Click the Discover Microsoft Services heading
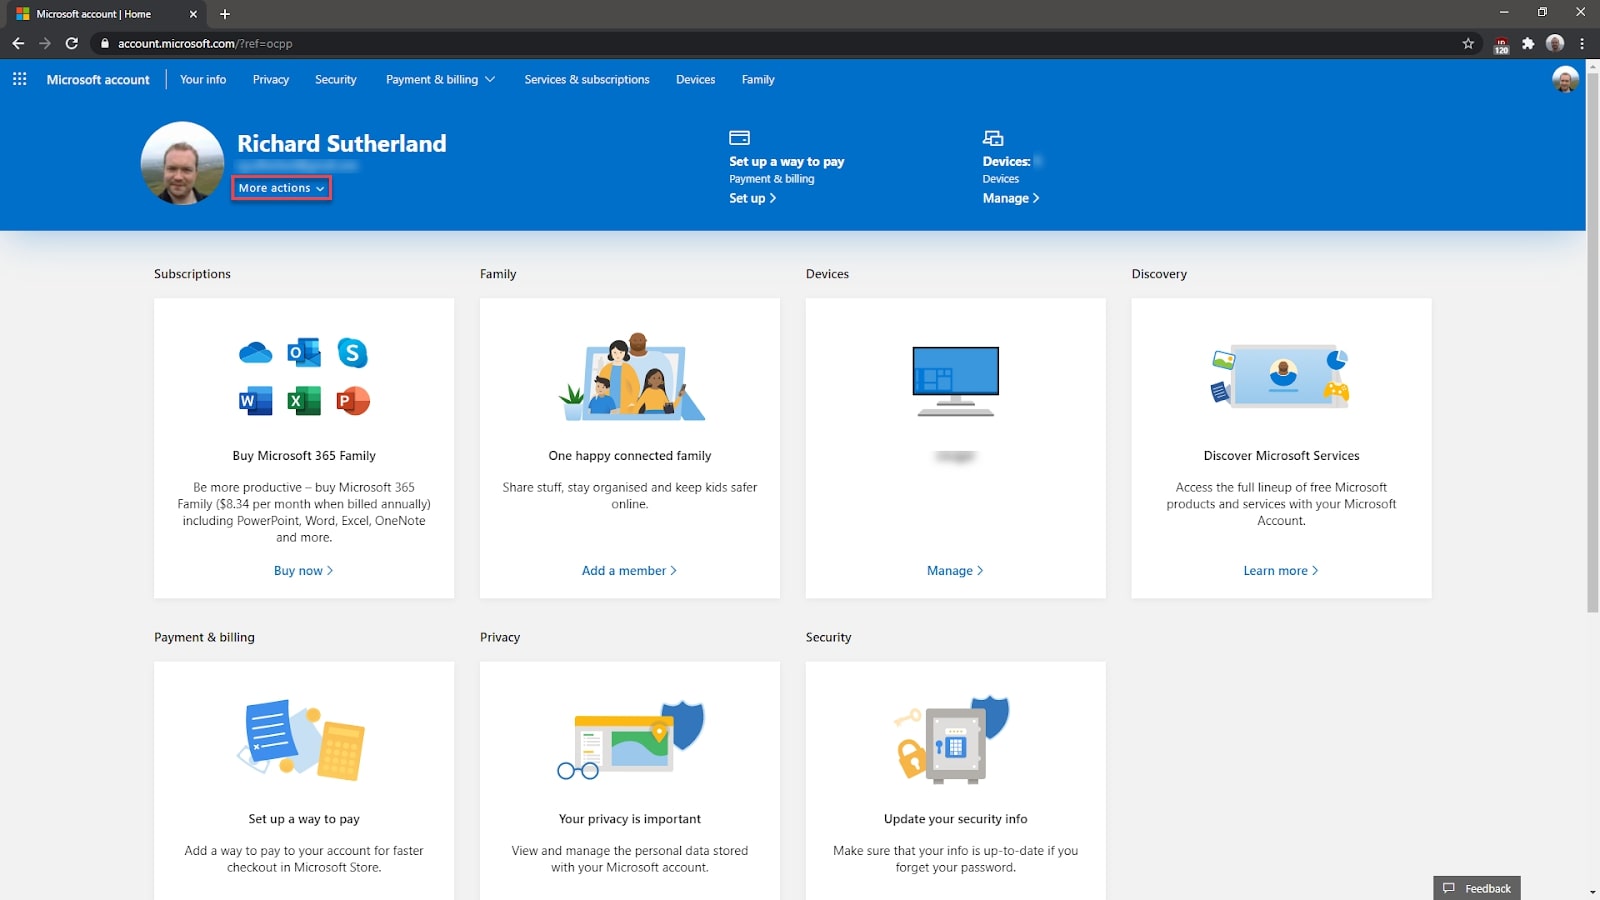Screen dimensions: 1600x900 [1281, 455]
